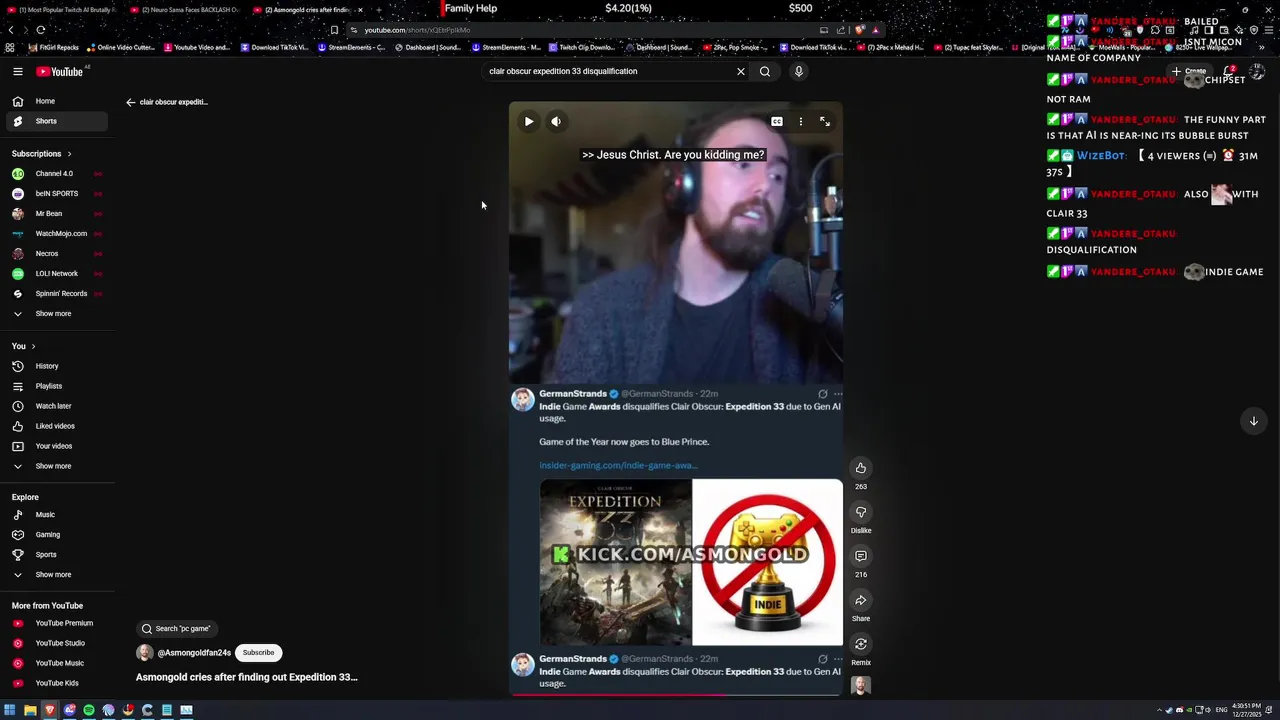Show more Explore categories
This screenshot has width=1280, height=720.
[x=55, y=574]
